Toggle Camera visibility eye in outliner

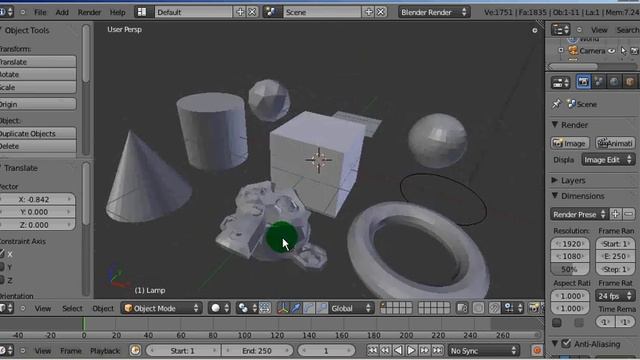pyautogui.click(x=611, y=51)
